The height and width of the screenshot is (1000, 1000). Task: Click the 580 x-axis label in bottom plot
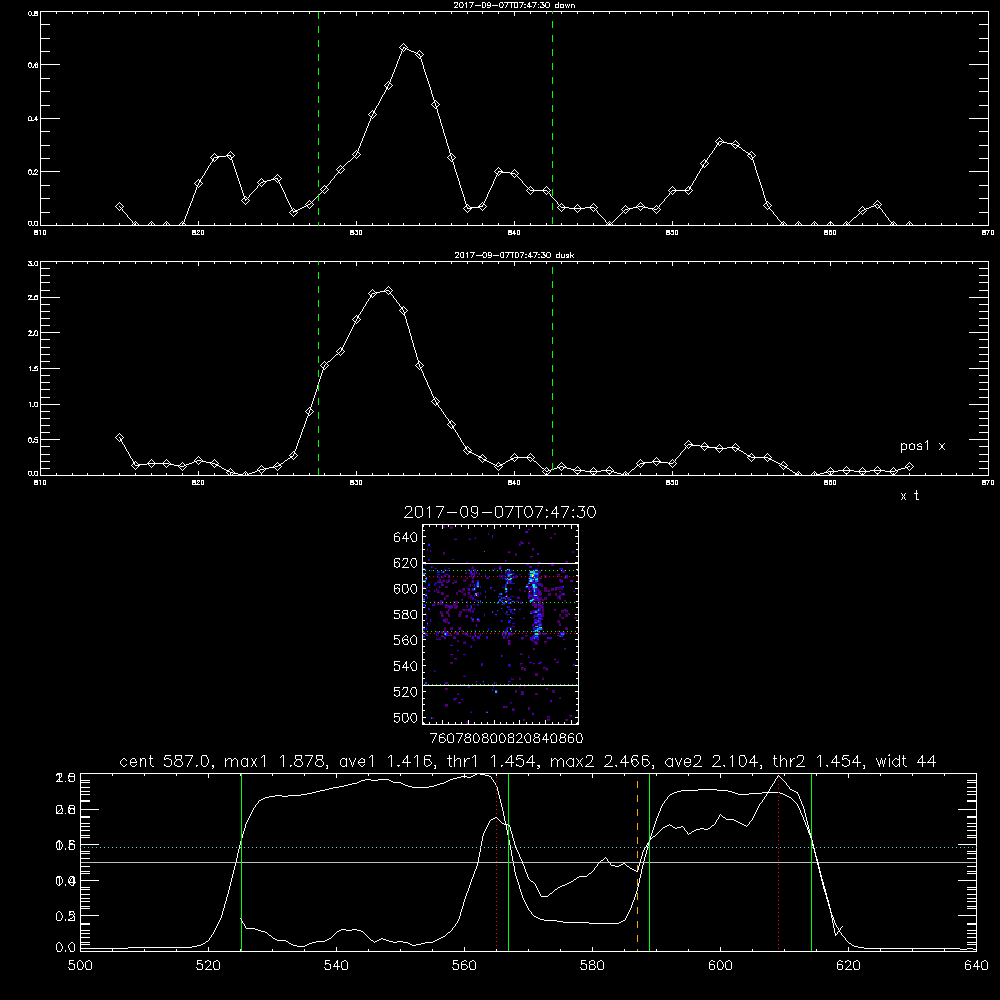click(x=592, y=966)
